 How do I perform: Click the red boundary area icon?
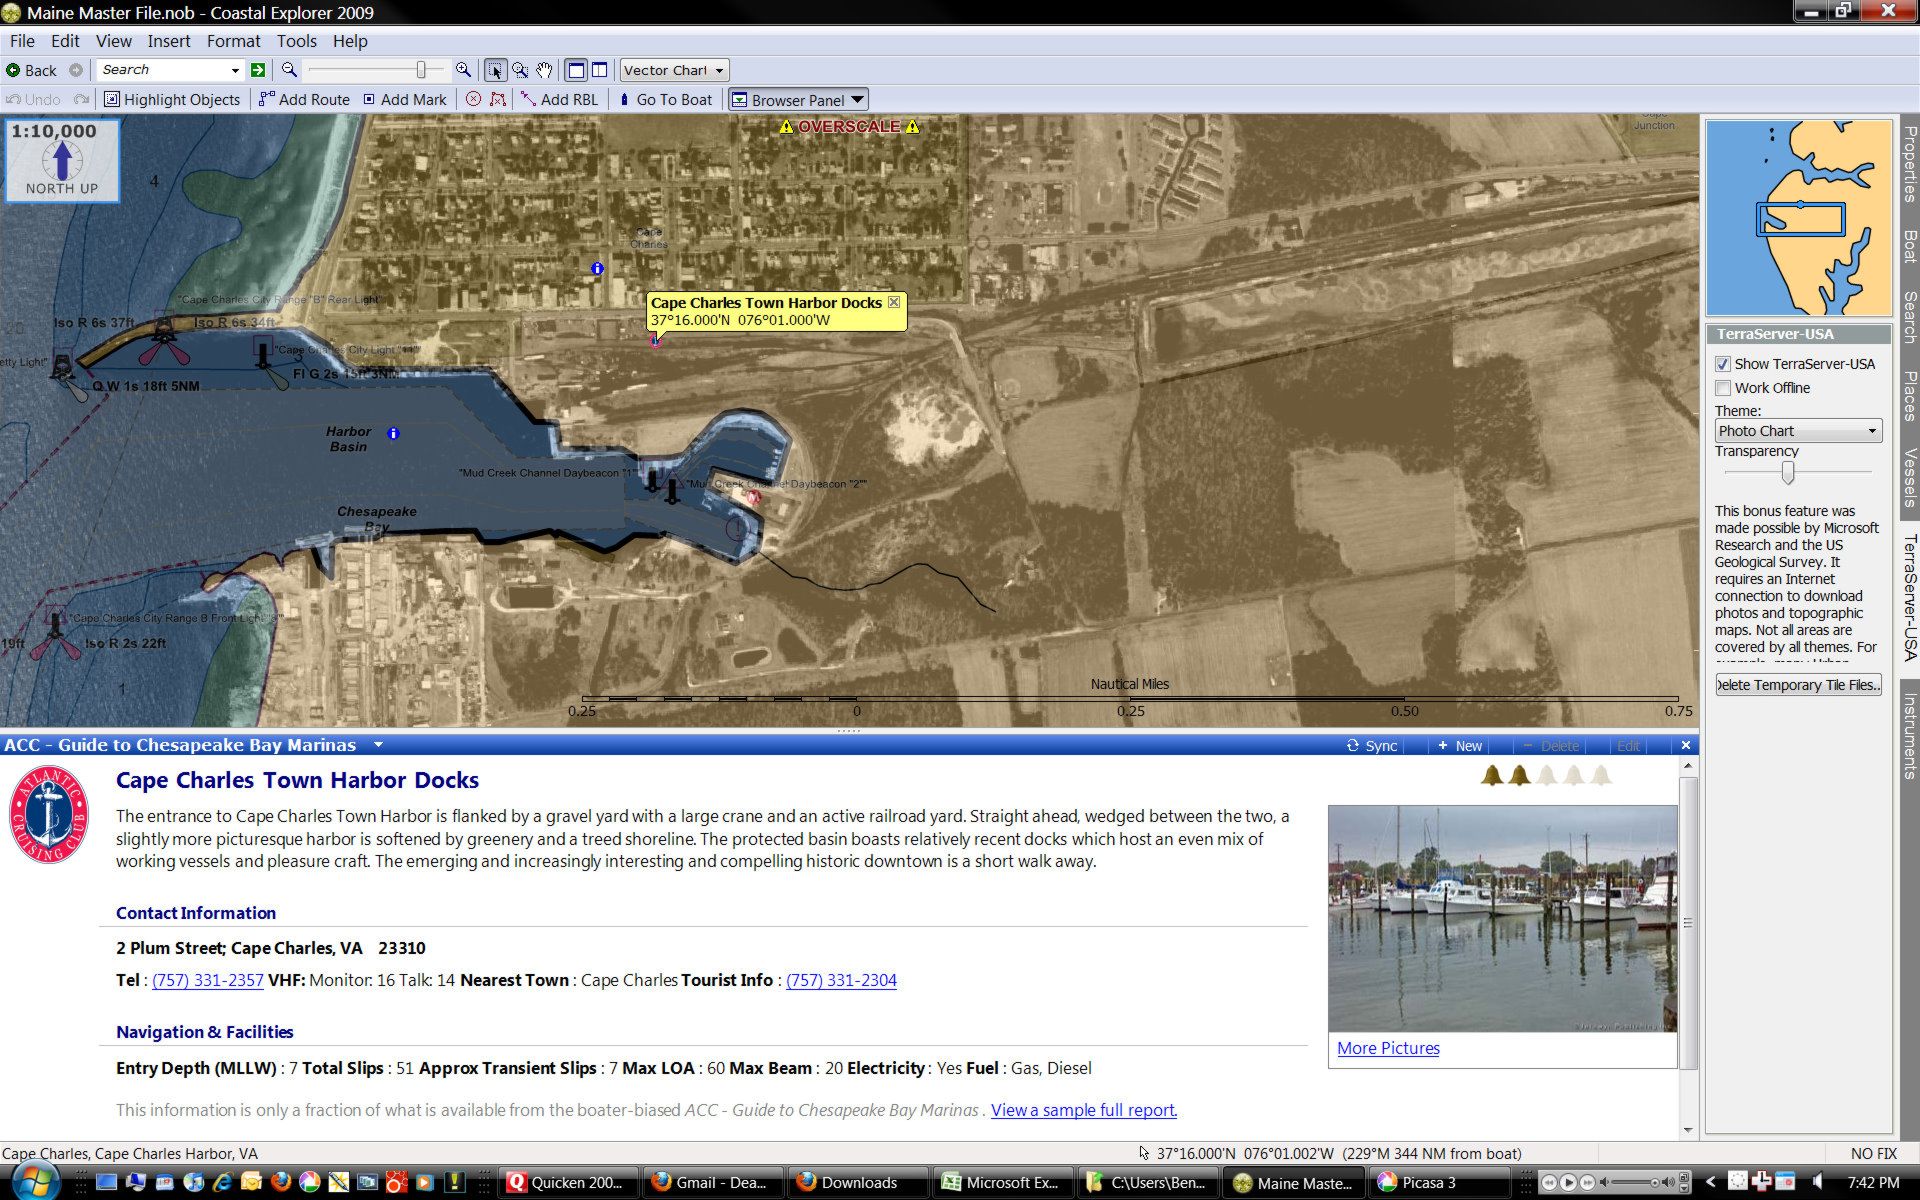[497, 99]
